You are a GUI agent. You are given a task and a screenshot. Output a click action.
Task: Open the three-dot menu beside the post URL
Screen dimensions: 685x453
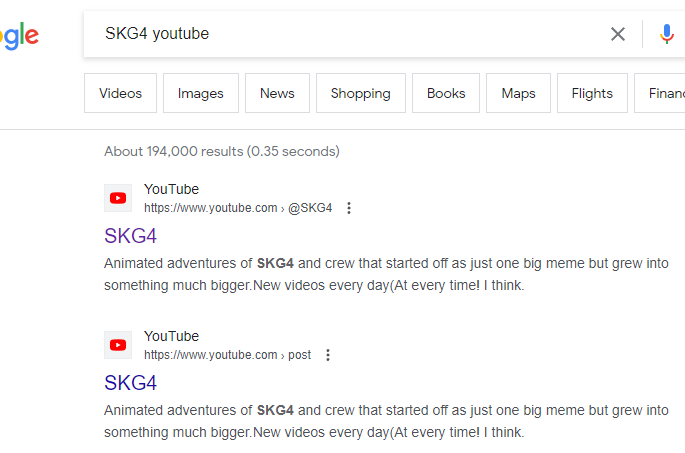[x=328, y=355]
